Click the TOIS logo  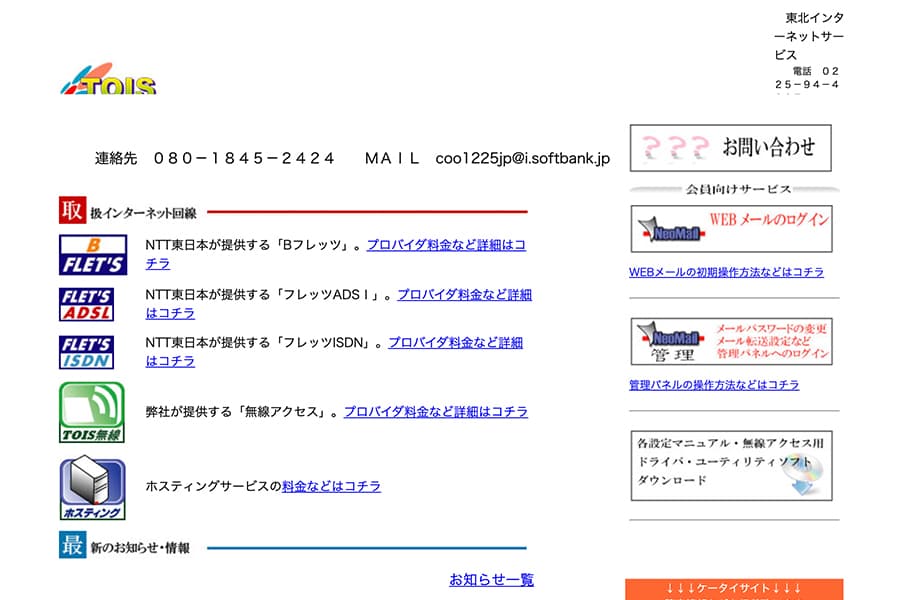click(x=108, y=83)
